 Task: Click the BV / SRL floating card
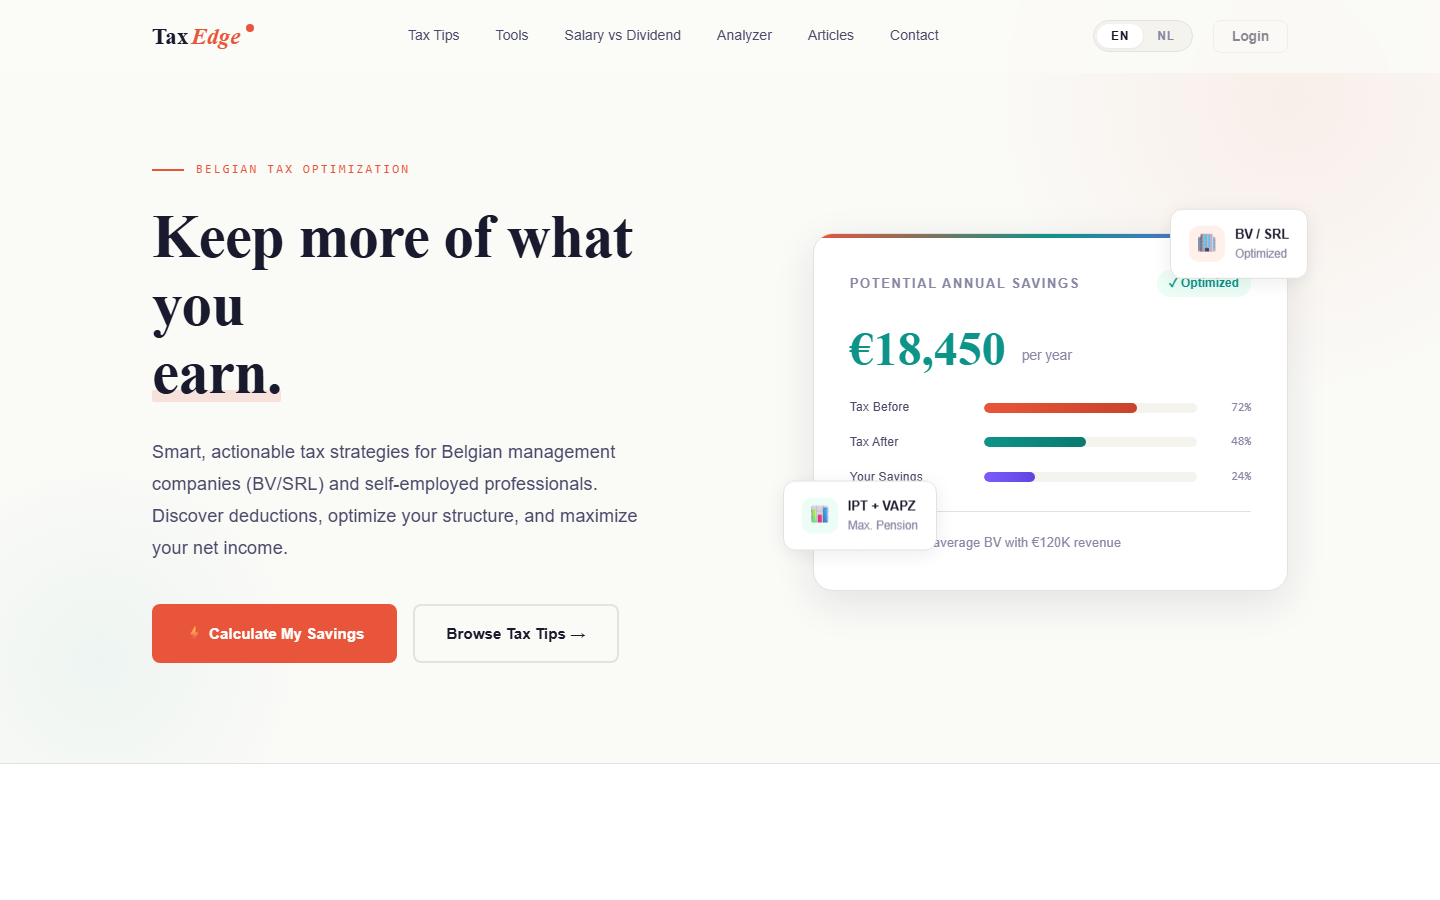coord(1239,244)
